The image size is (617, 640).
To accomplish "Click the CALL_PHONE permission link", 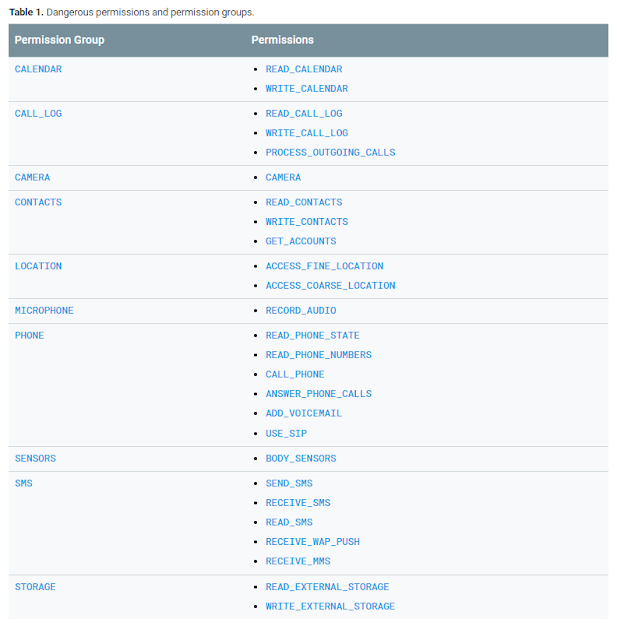I will click(295, 375).
